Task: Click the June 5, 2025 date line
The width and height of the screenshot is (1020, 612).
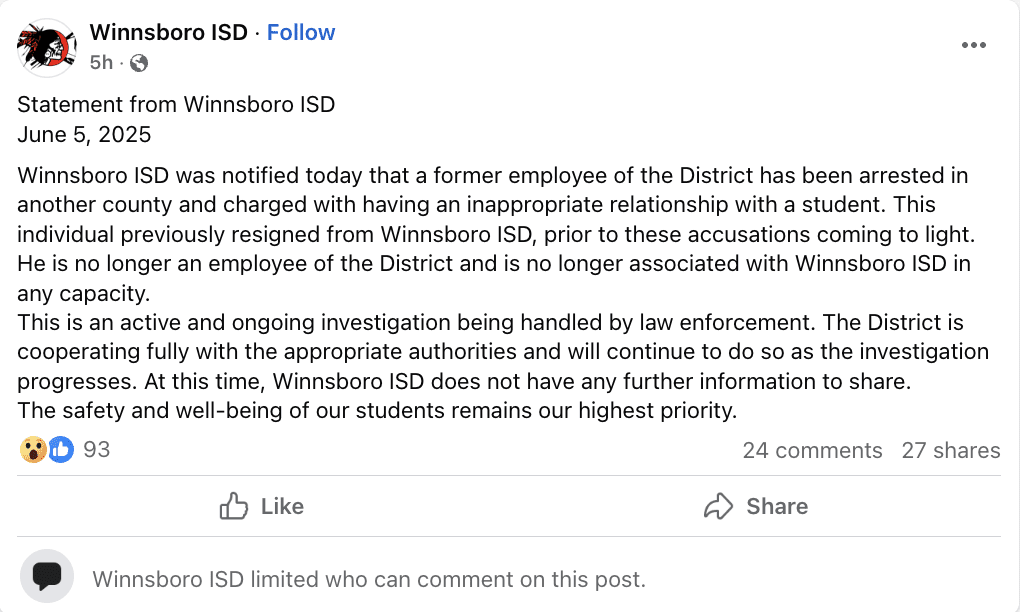Action: point(84,135)
